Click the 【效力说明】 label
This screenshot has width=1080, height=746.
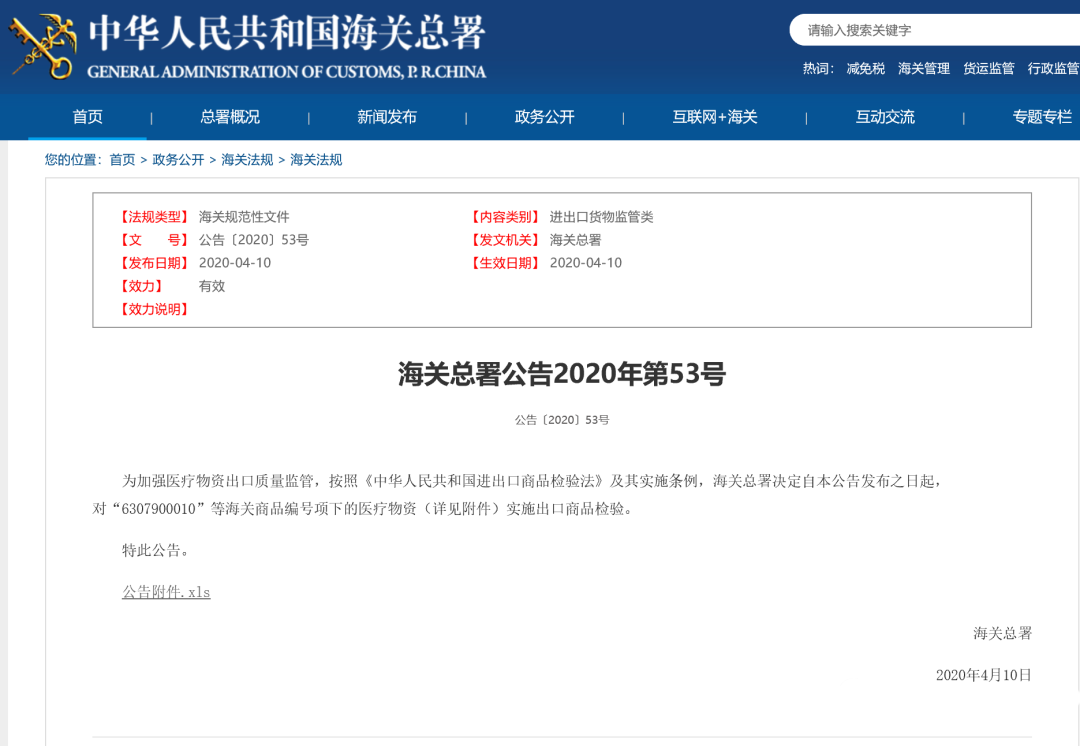(152, 309)
